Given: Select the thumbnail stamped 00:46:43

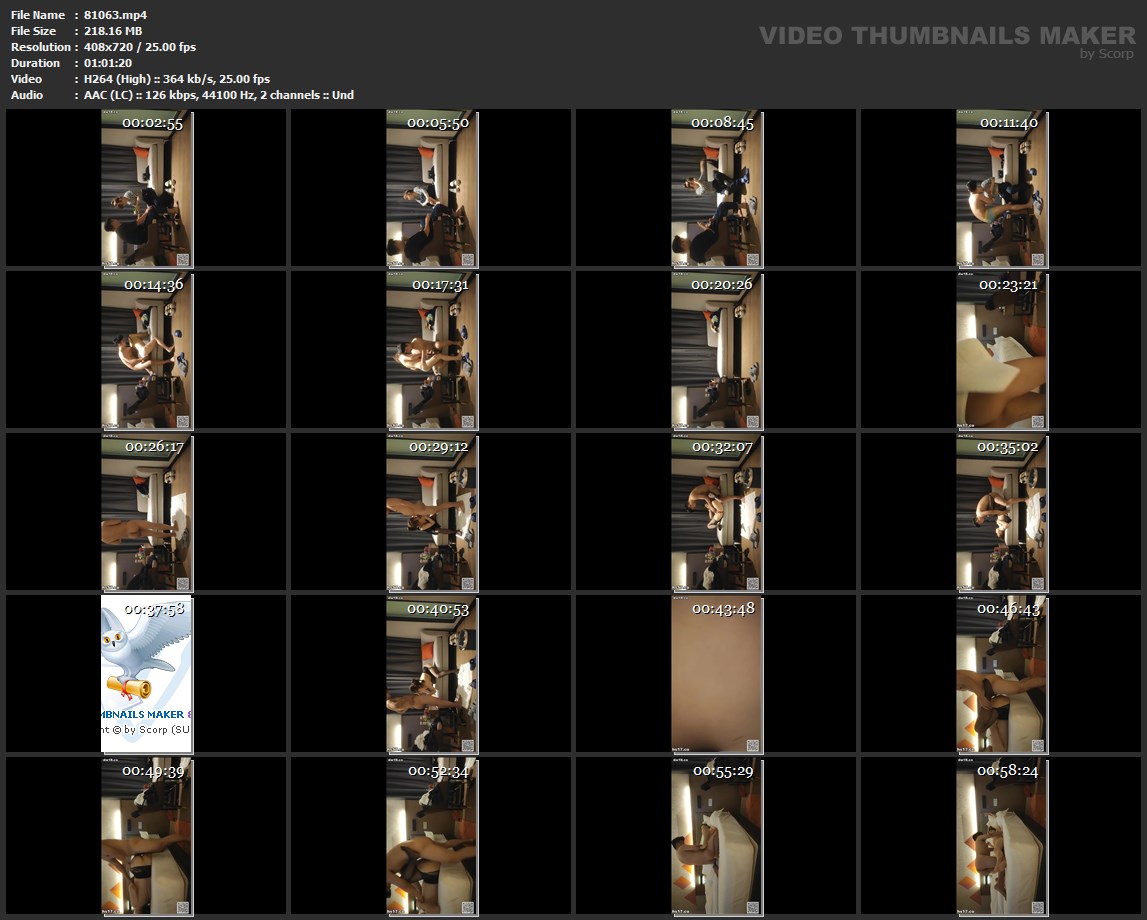Looking at the screenshot, I should [1001, 674].
